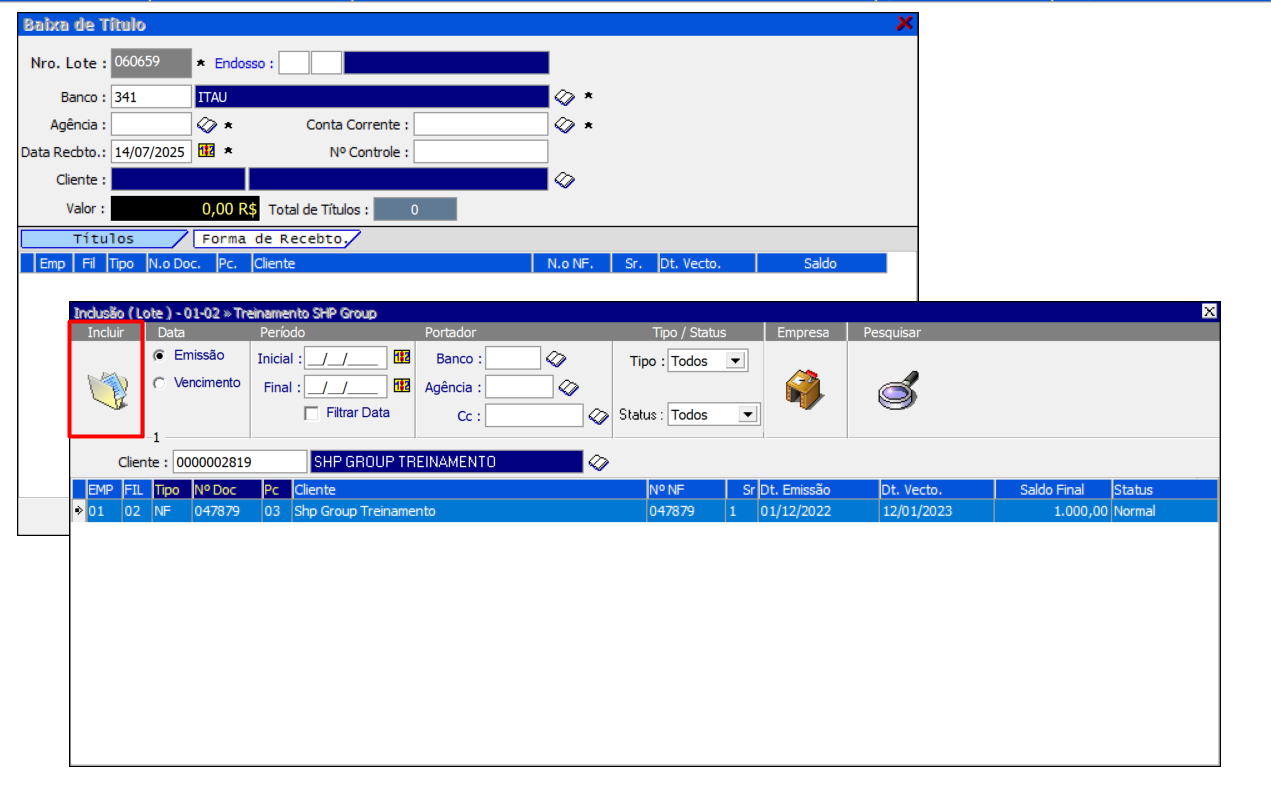Open calendar icon beside Data Recbto.

206,152
